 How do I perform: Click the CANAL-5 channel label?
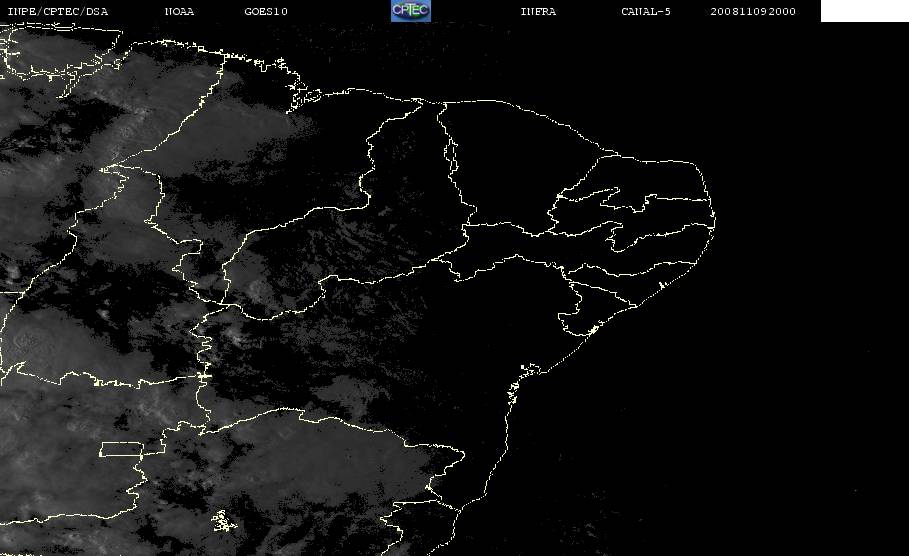[646, 12]
